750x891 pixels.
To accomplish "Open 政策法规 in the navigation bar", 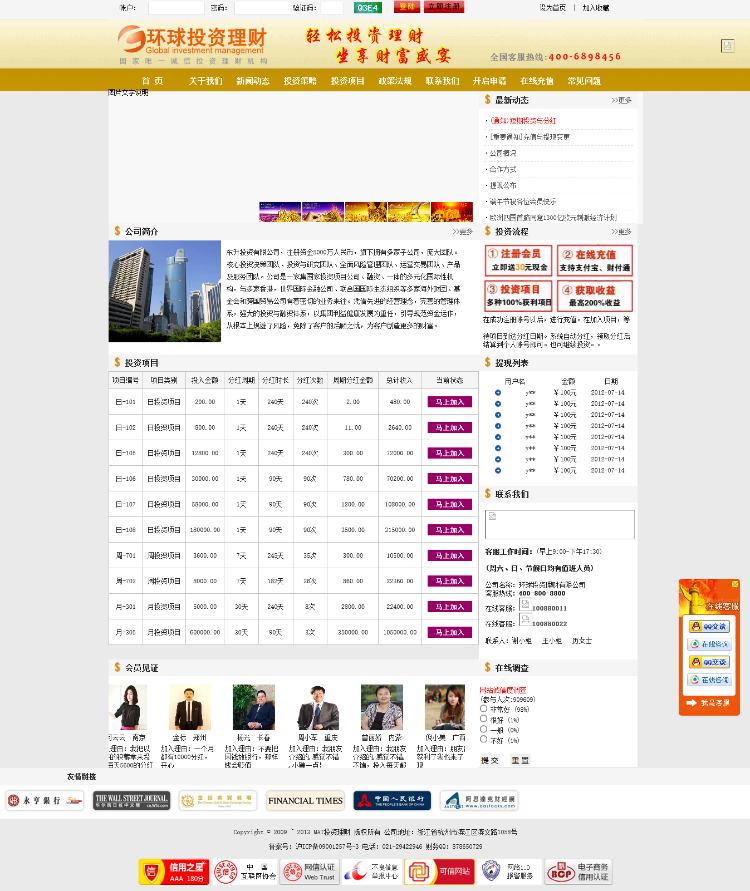I will point(395,81).
